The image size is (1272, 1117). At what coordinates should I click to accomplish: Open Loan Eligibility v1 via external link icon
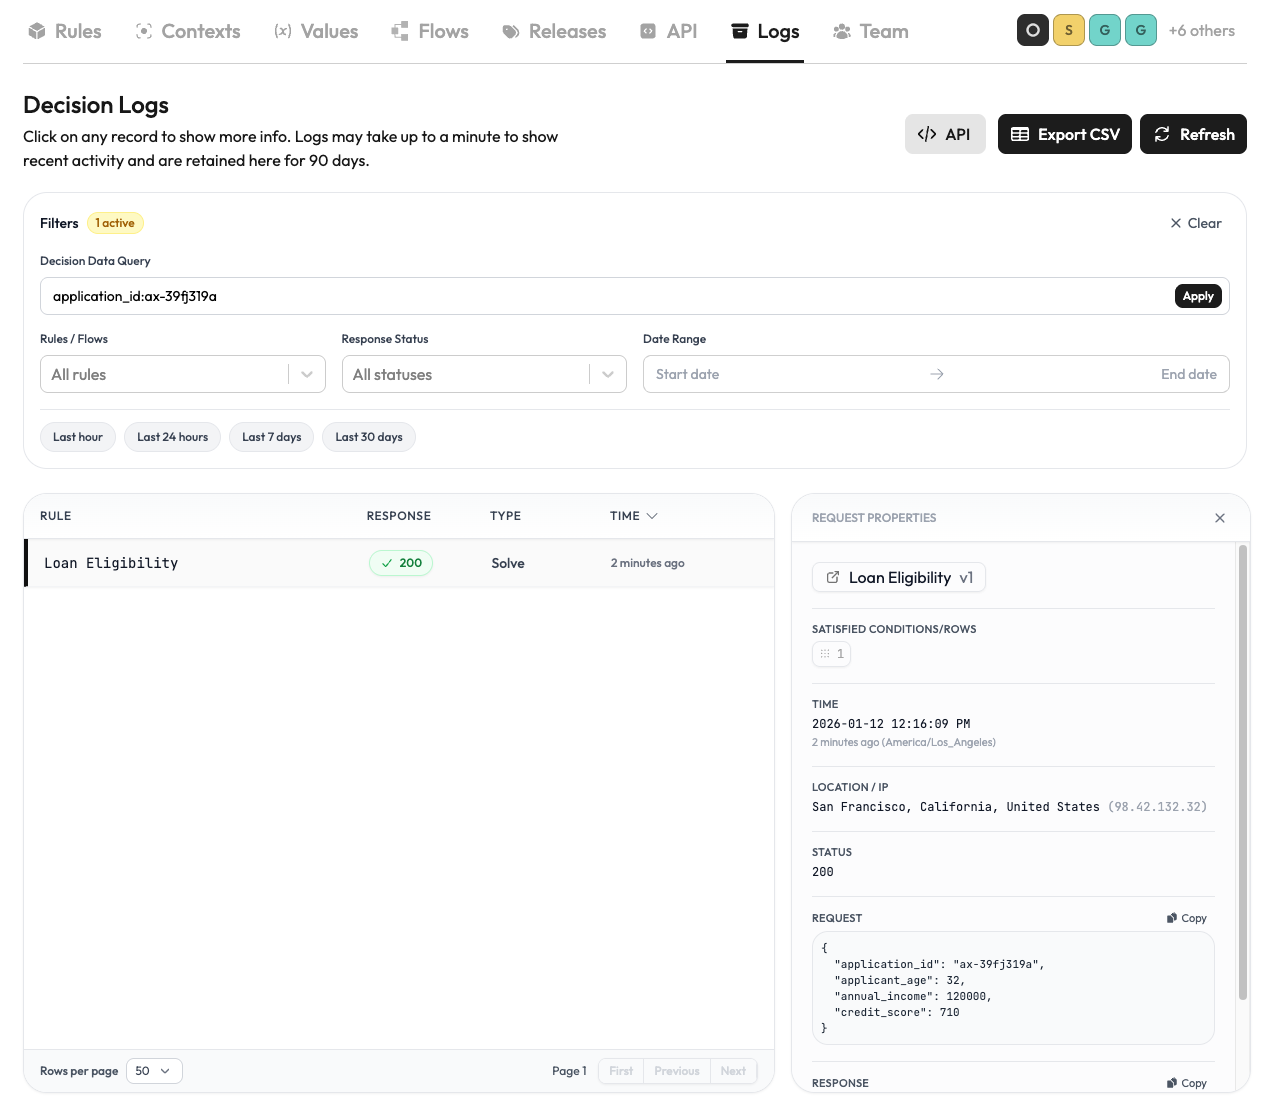point(832,577)
